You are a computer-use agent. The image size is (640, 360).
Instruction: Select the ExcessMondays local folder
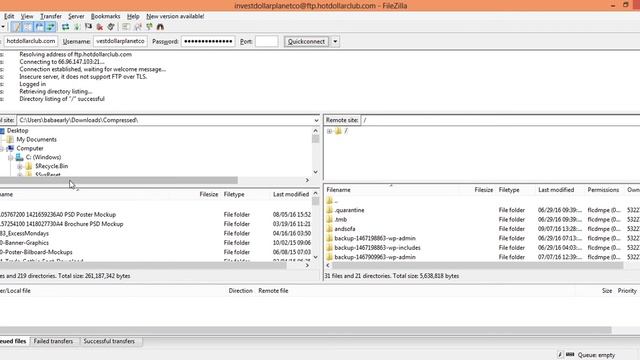(24, 233)
